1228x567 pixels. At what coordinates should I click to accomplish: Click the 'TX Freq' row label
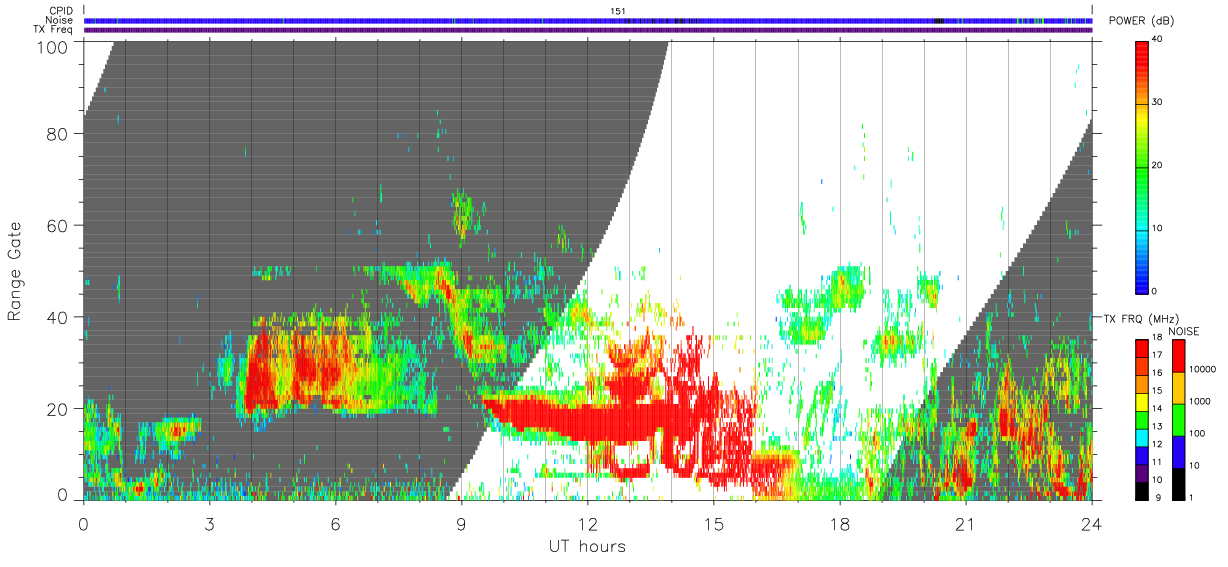[x=54, y=29]
